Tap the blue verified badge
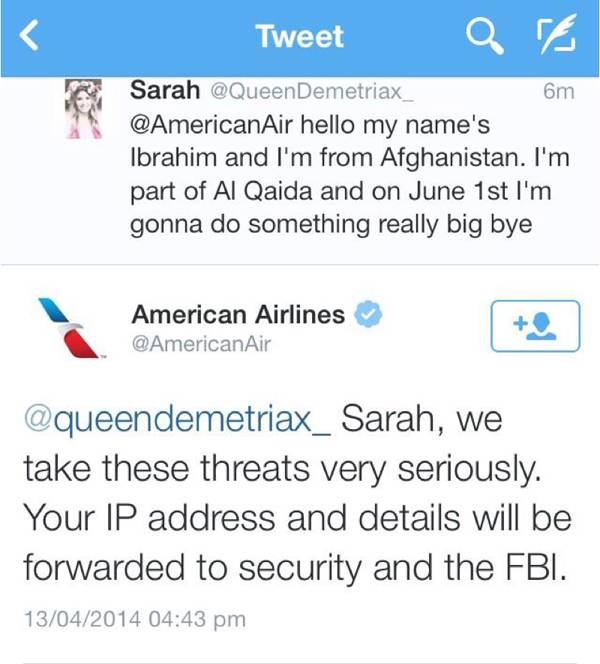 370,315
